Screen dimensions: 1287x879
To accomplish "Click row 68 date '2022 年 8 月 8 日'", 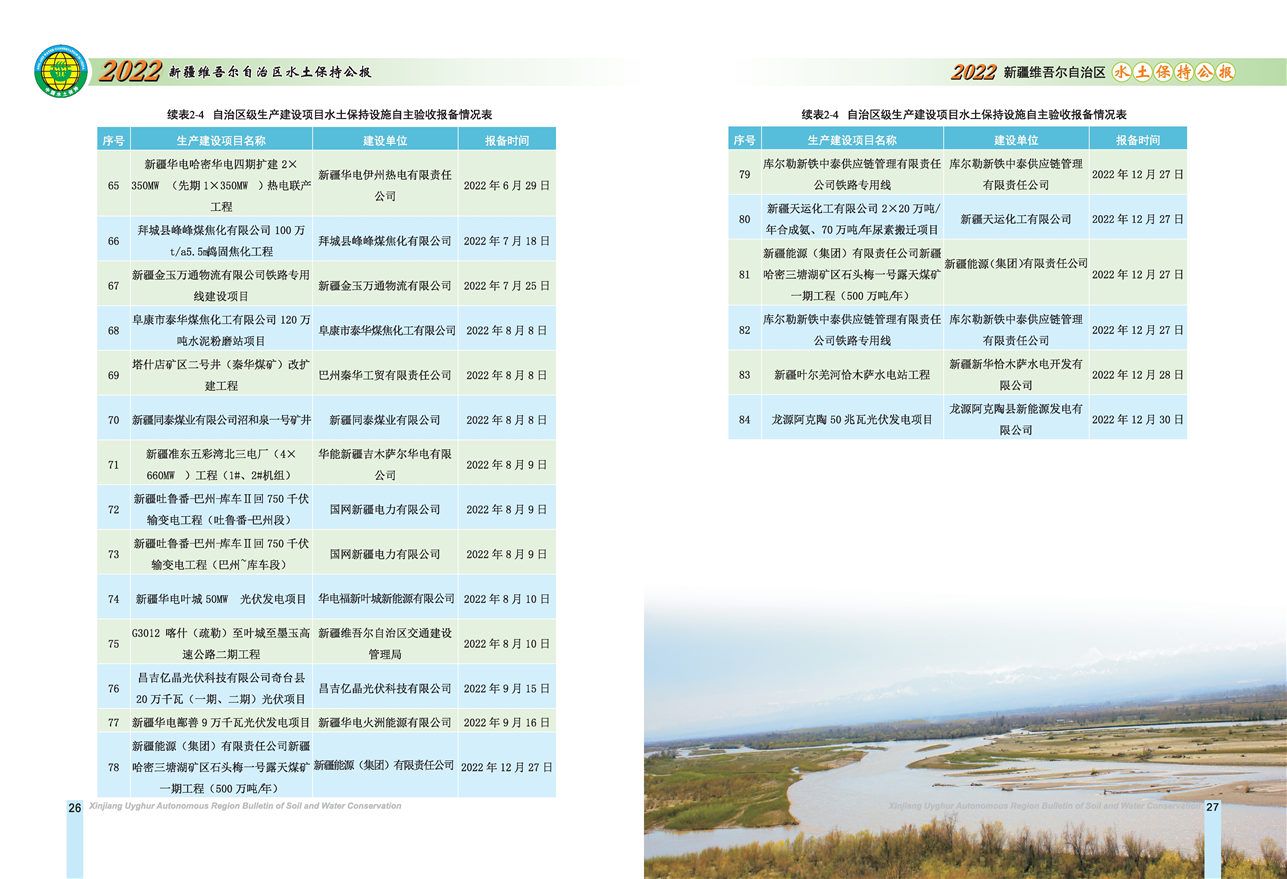I will [507, 330].
